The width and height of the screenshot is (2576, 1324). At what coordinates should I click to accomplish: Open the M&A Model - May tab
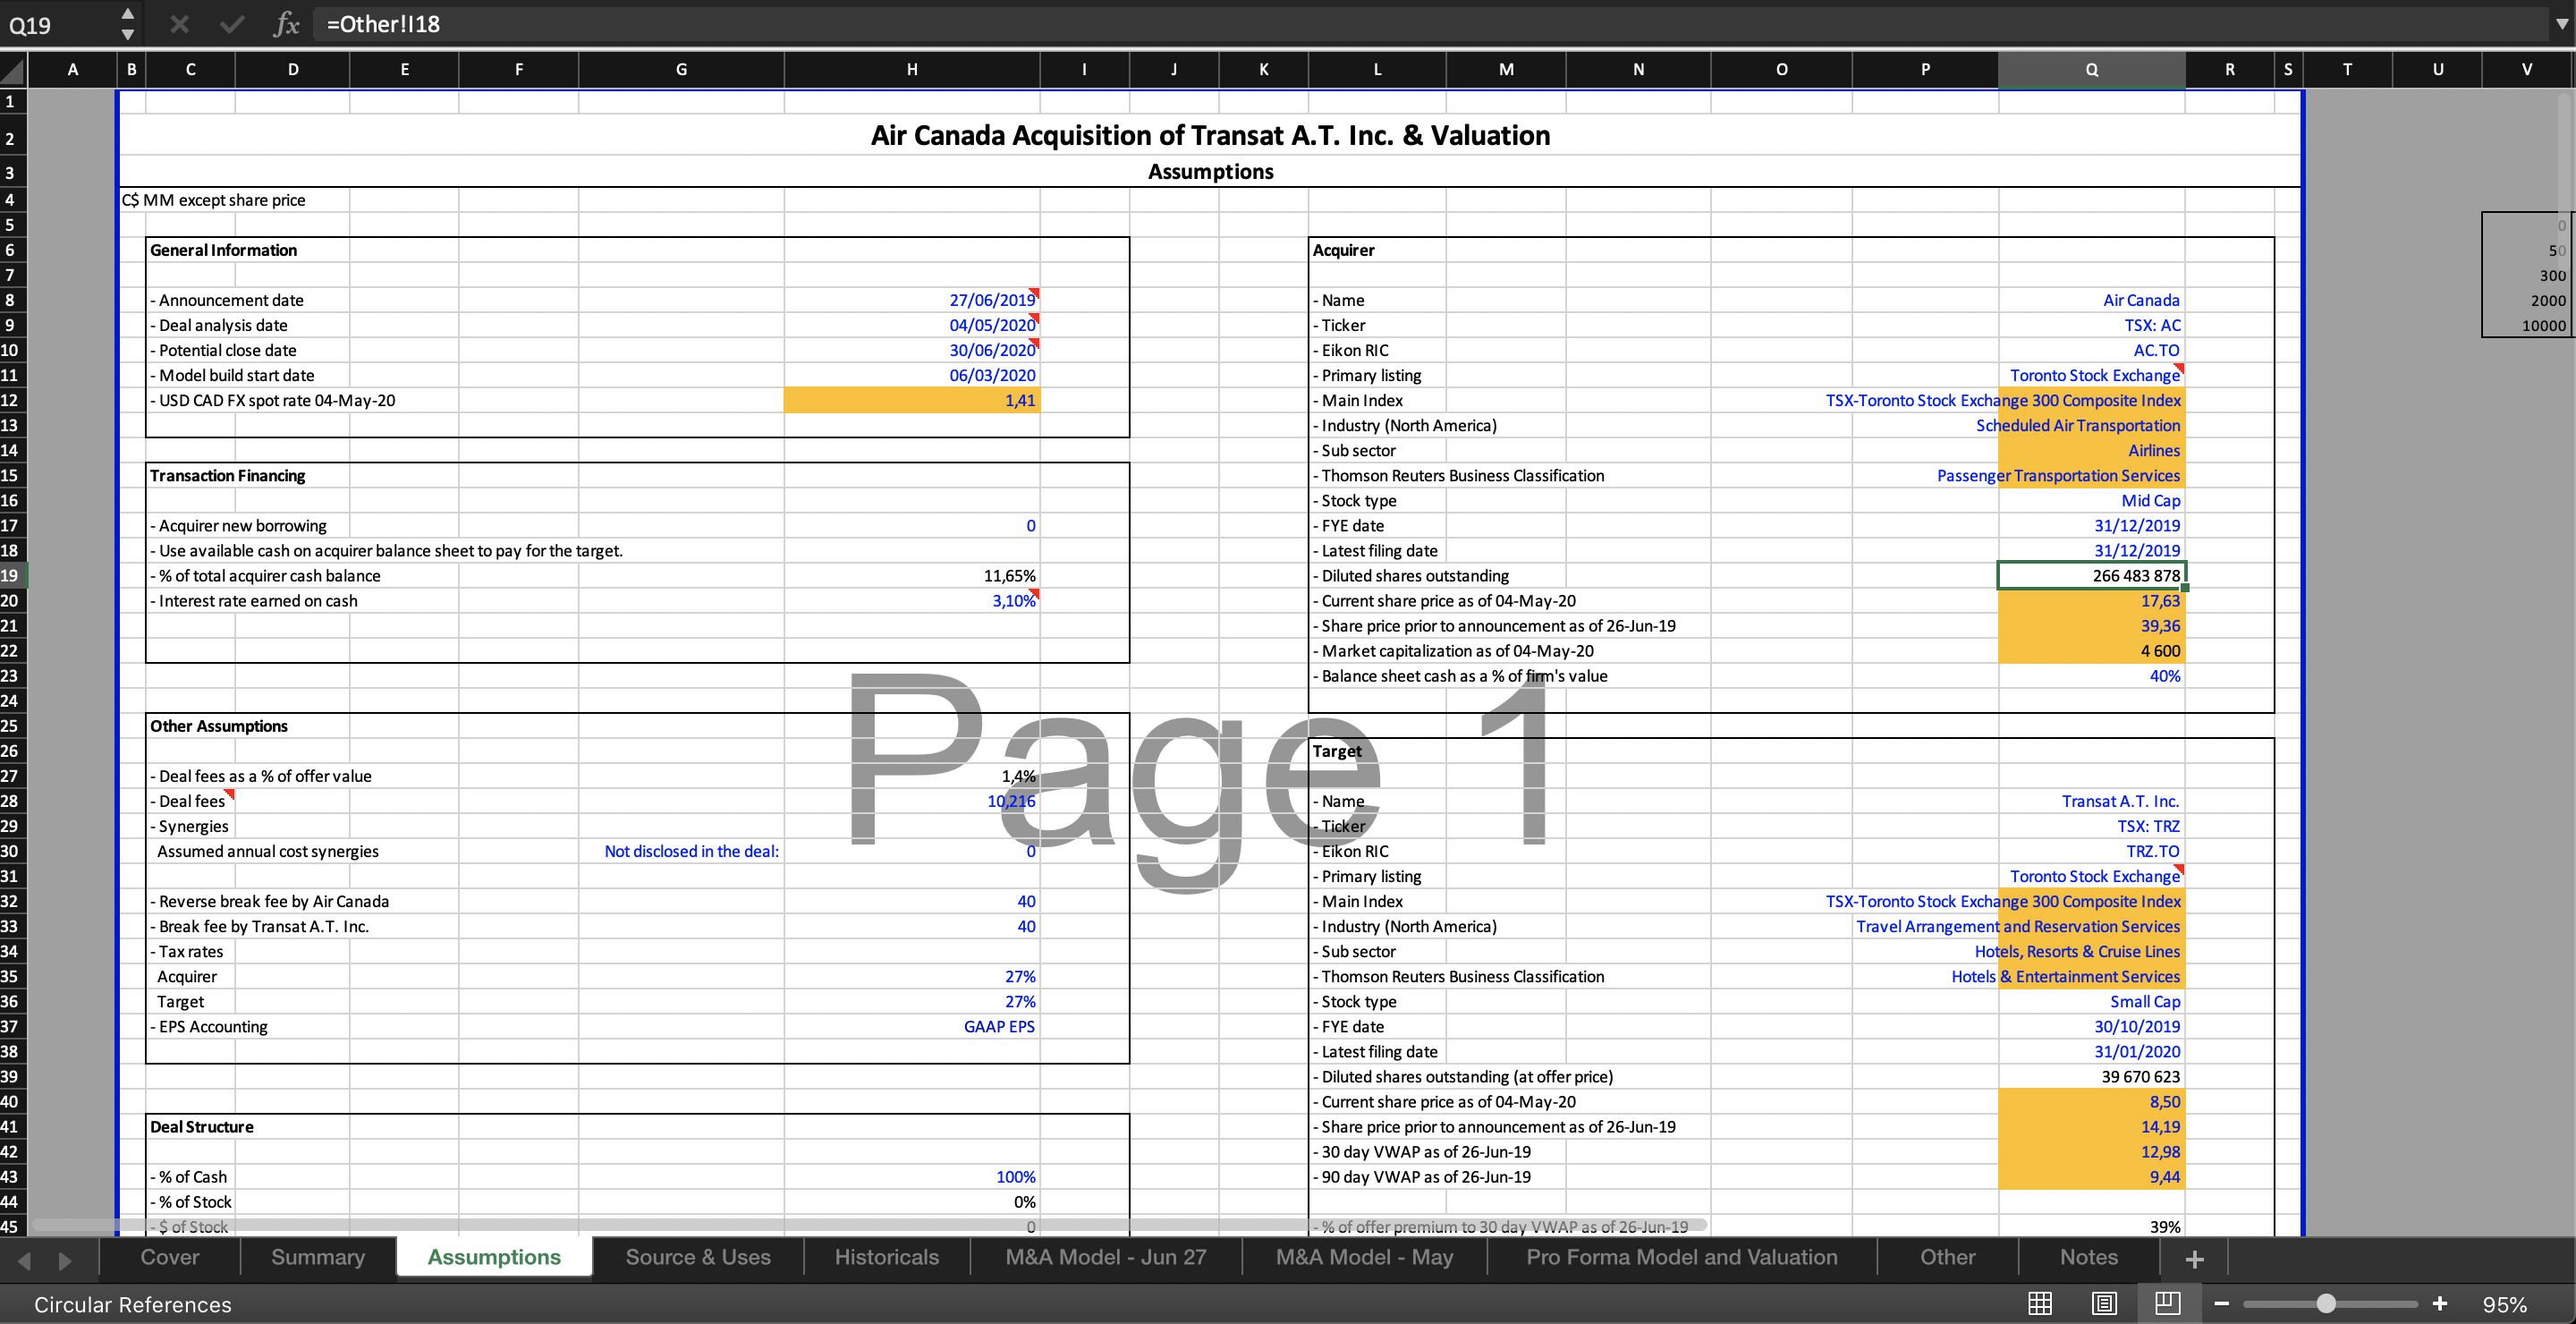[1364, 1257]
